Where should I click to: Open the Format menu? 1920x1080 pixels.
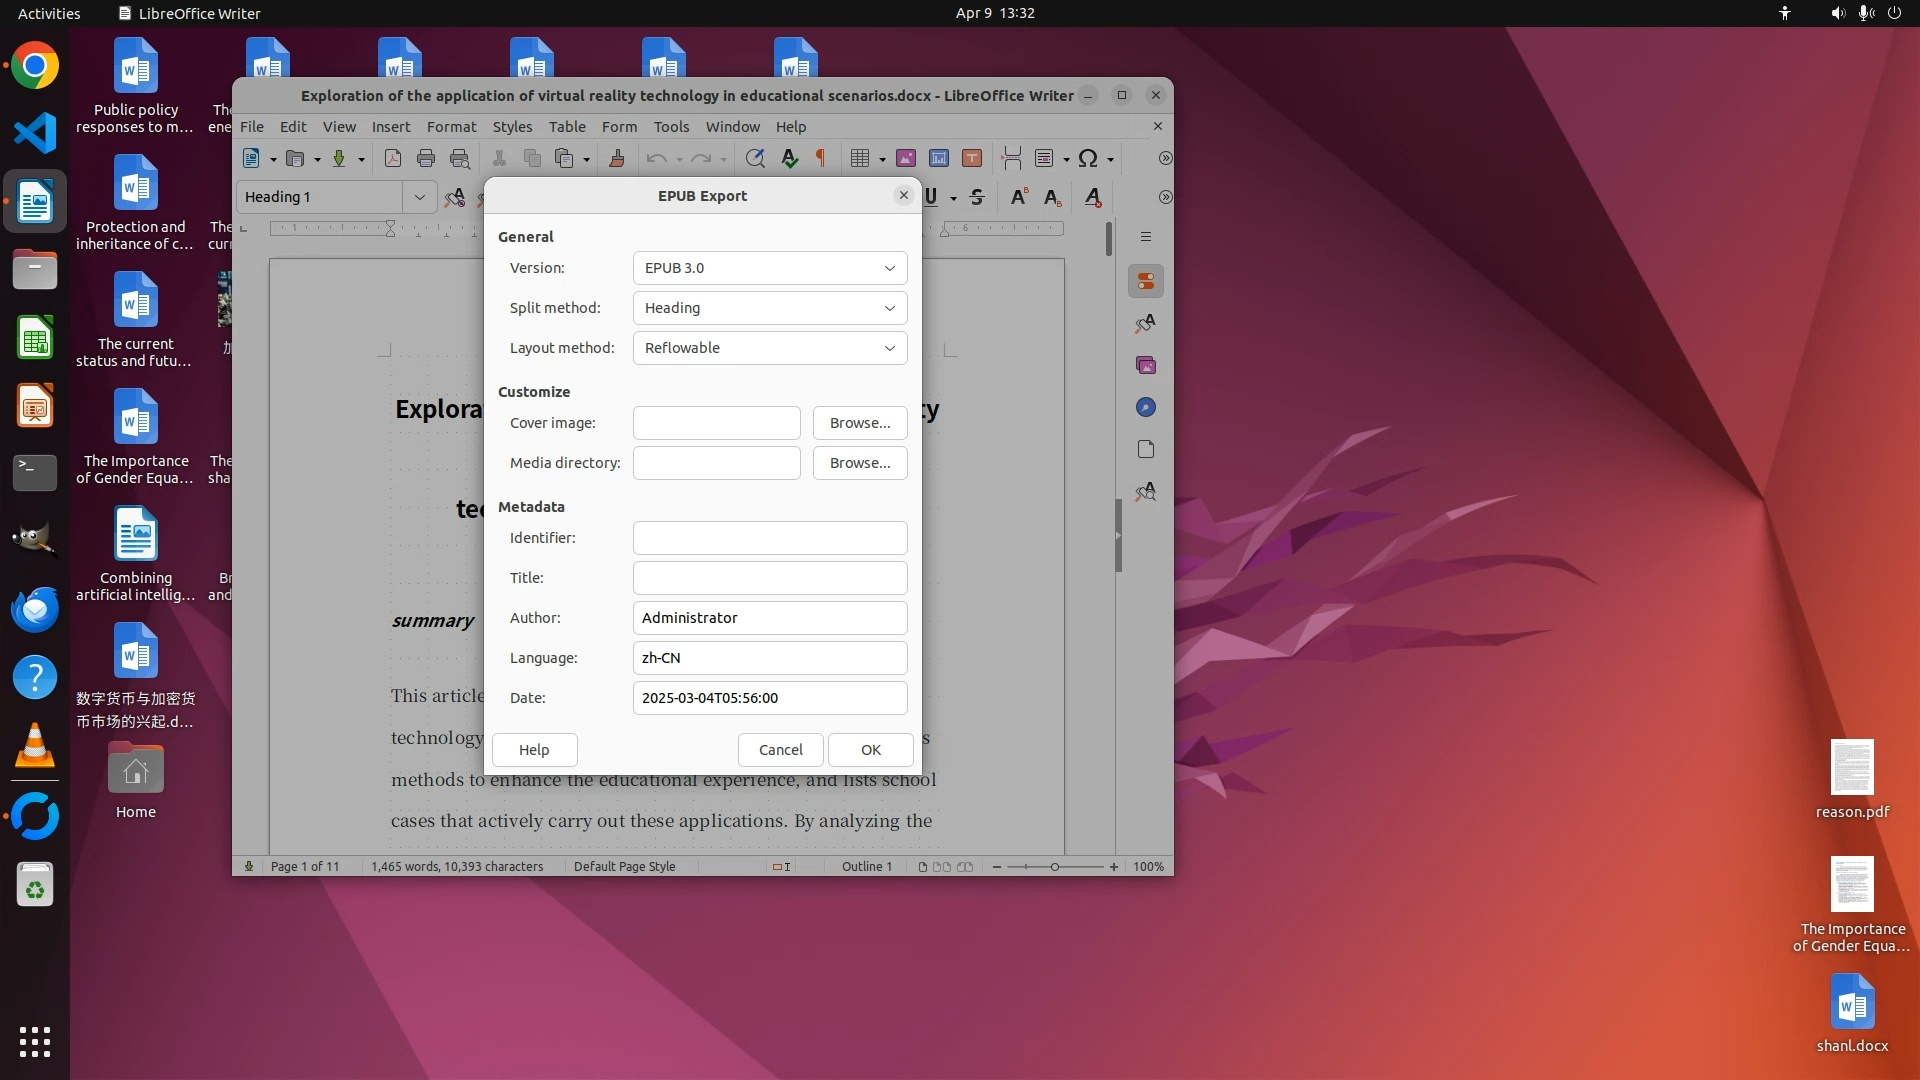(x=451, y=127)
